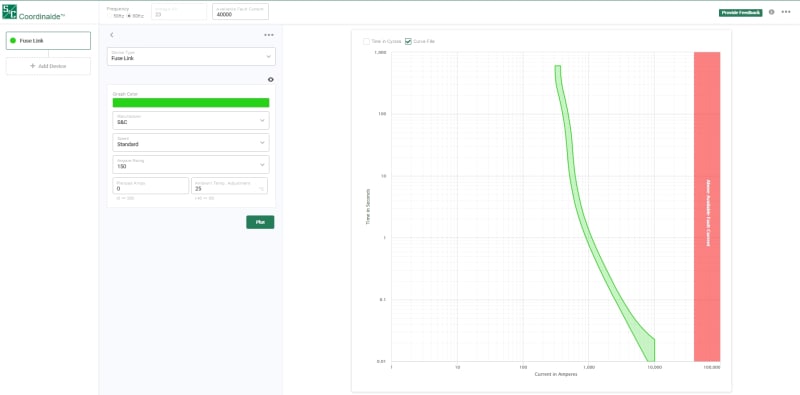
Task: Click the S&C Coordinaide logo
Action: tap(34, 12)
